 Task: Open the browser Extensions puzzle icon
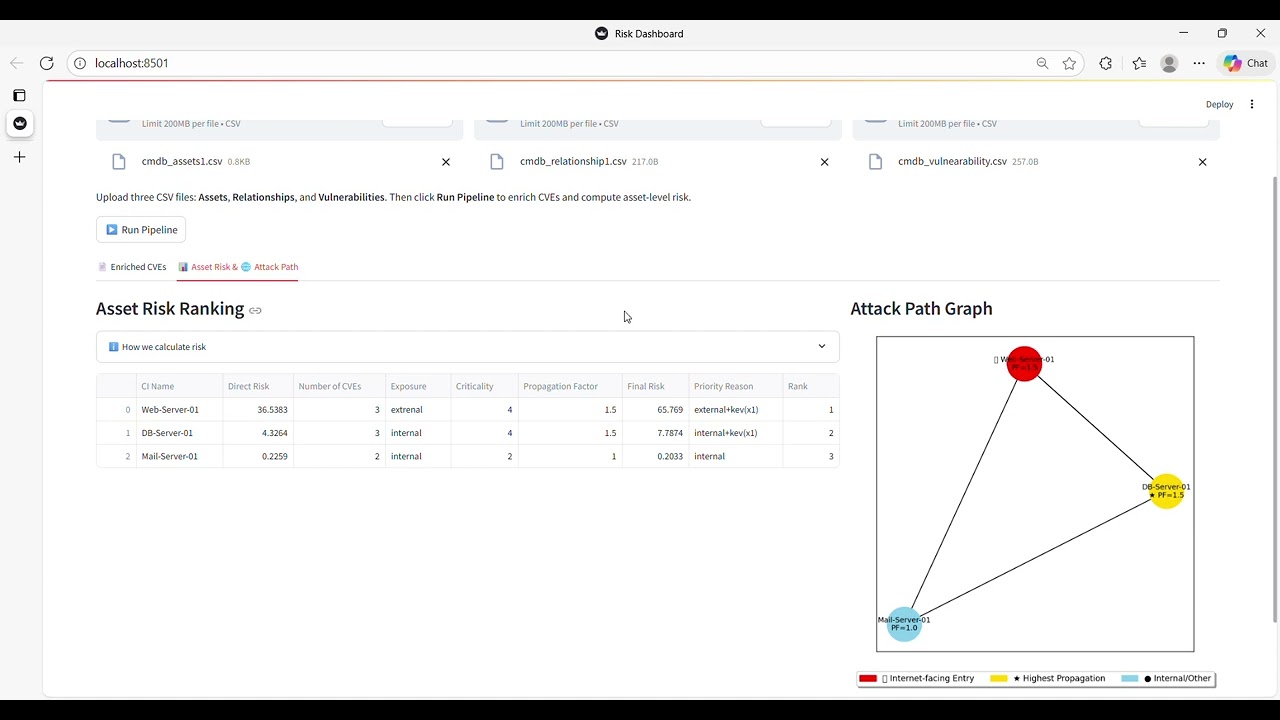pos(1105,63)
